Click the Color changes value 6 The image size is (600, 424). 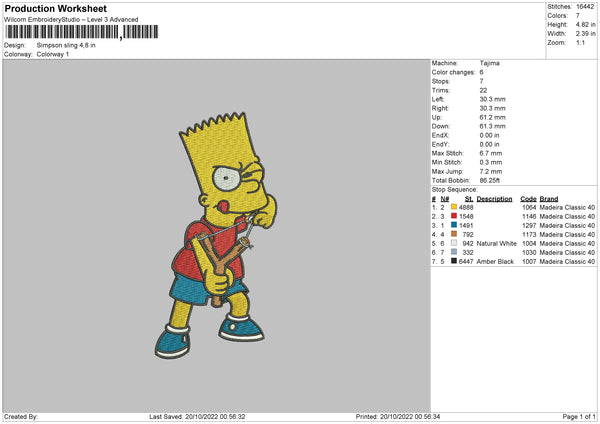click(481, 72)
